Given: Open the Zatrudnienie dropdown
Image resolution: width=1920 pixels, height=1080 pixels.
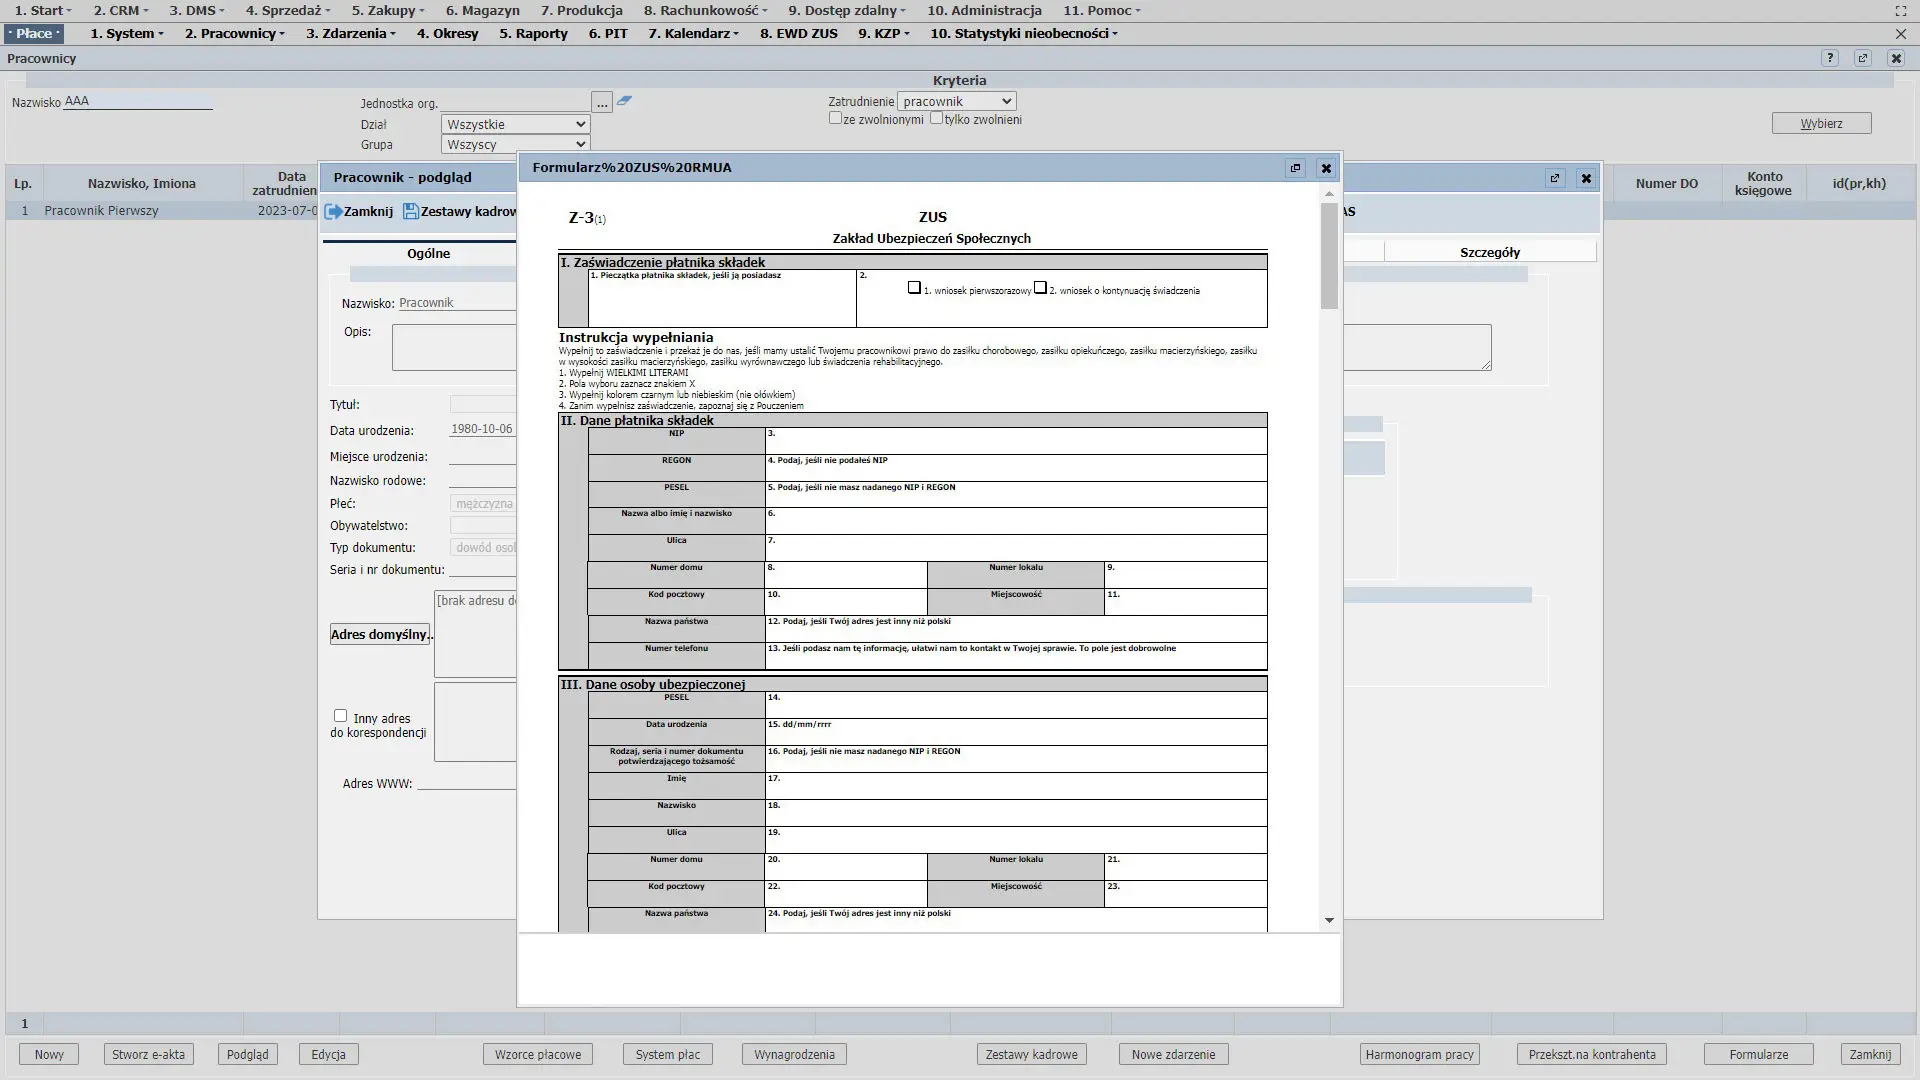Looking at the screenshot, I should coord(956,101).
